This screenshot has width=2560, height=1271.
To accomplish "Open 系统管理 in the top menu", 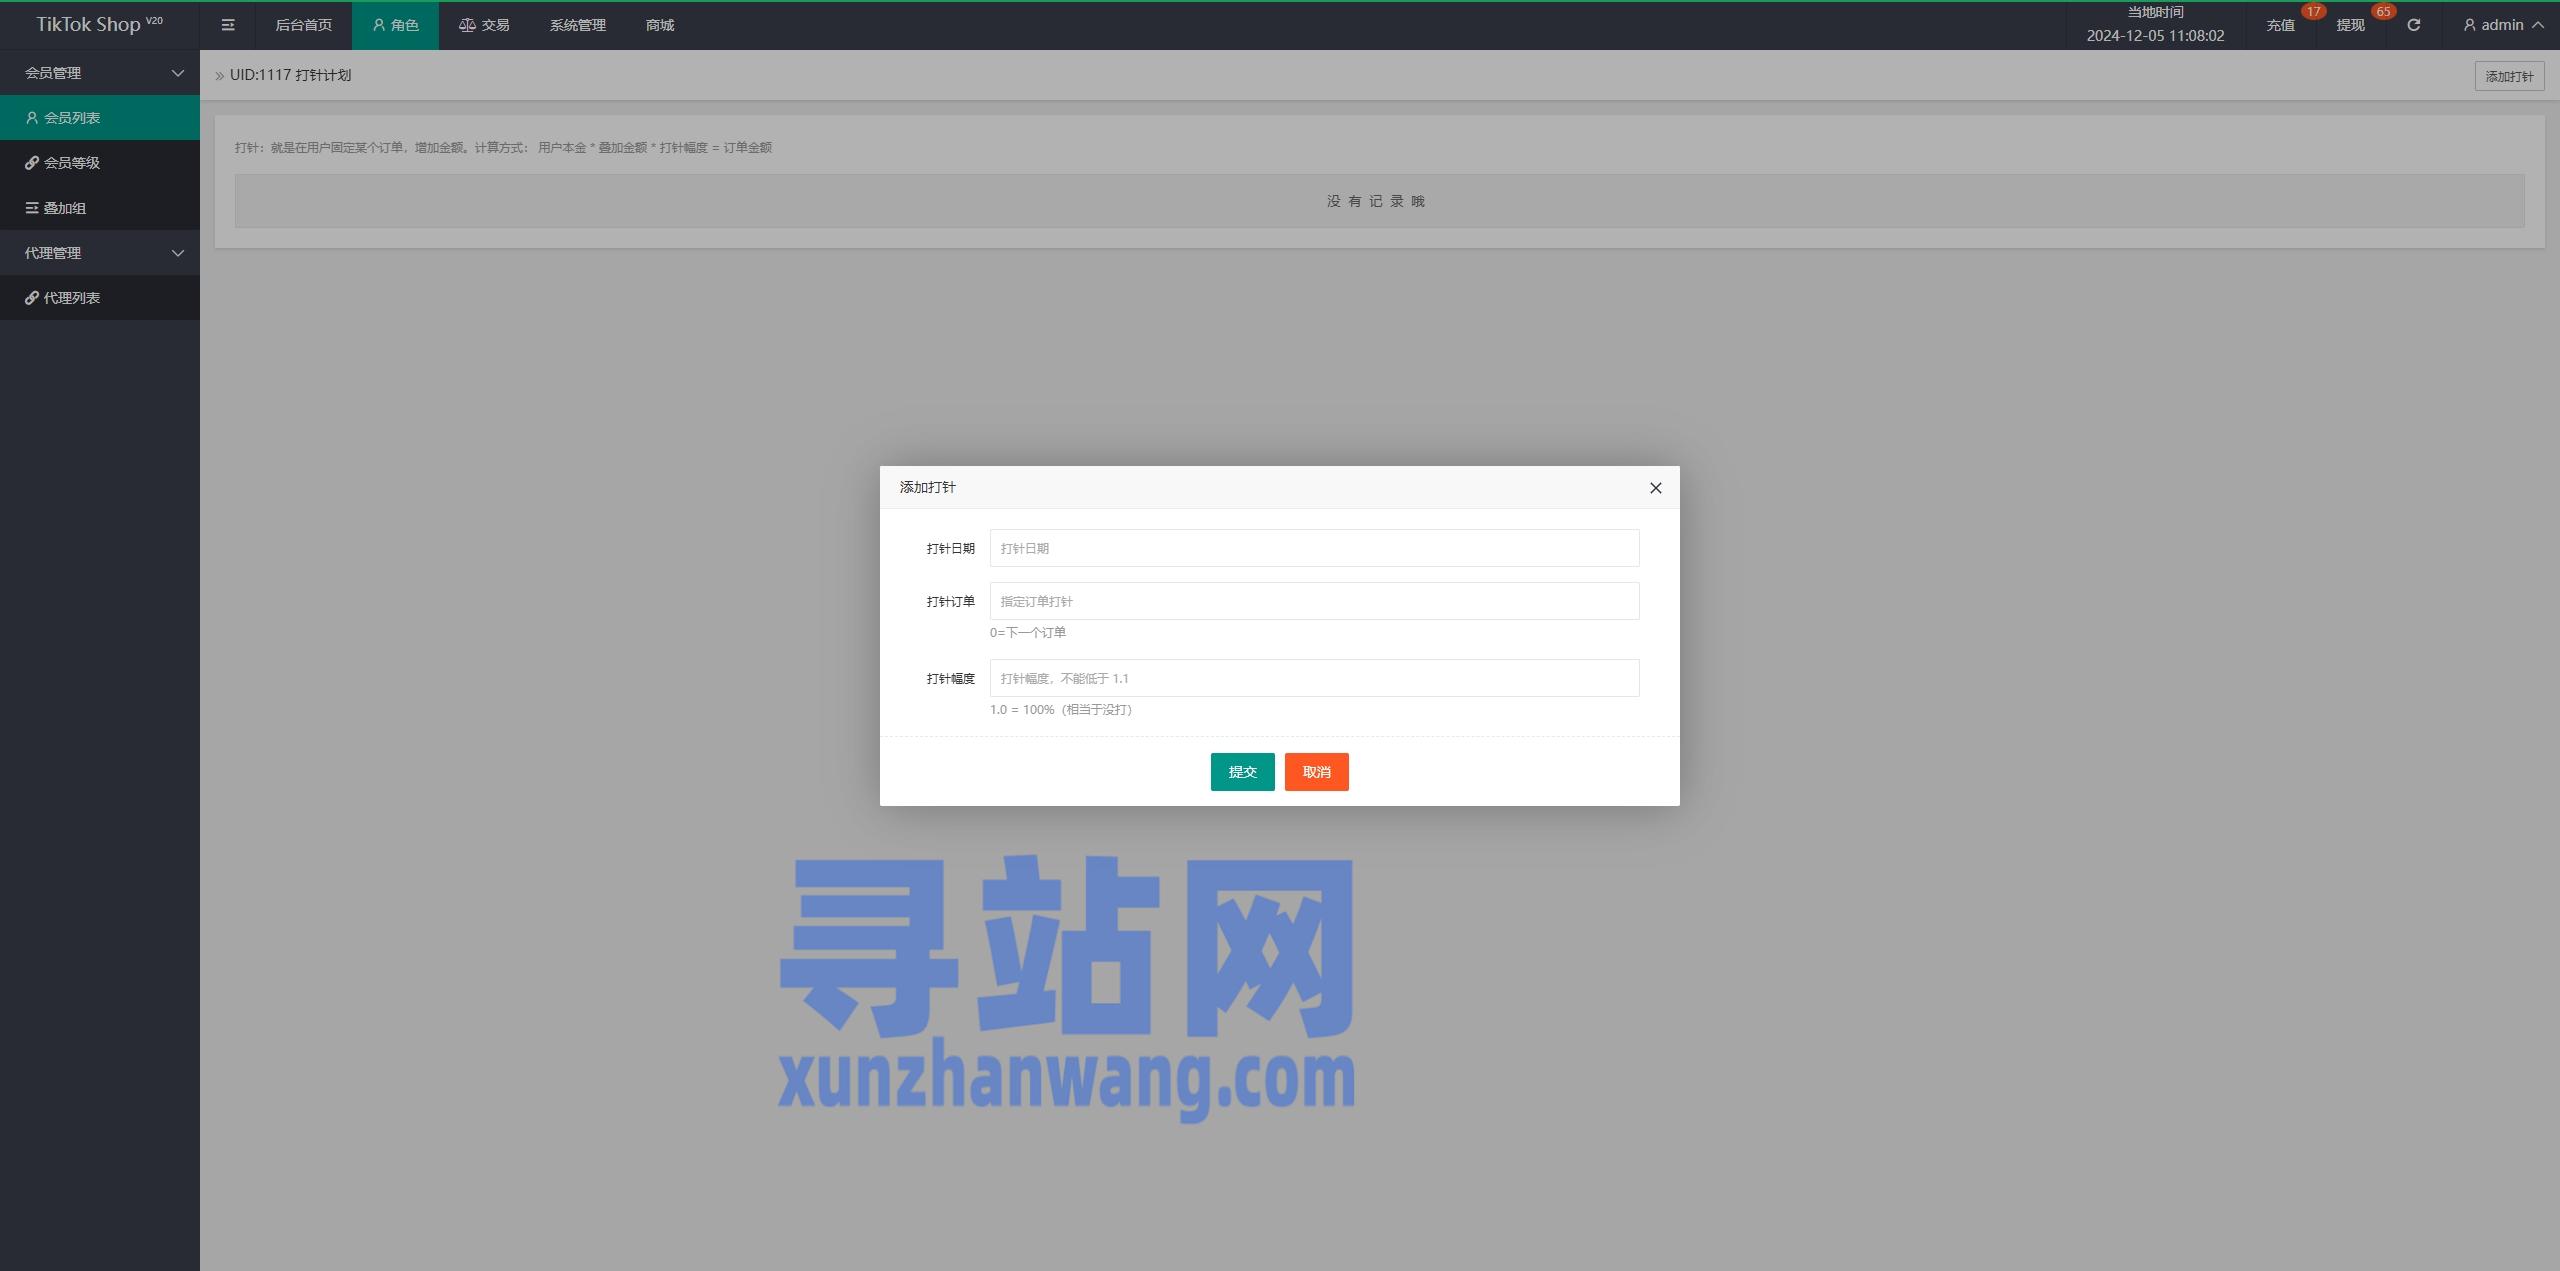I will click(x=577, y=25).
